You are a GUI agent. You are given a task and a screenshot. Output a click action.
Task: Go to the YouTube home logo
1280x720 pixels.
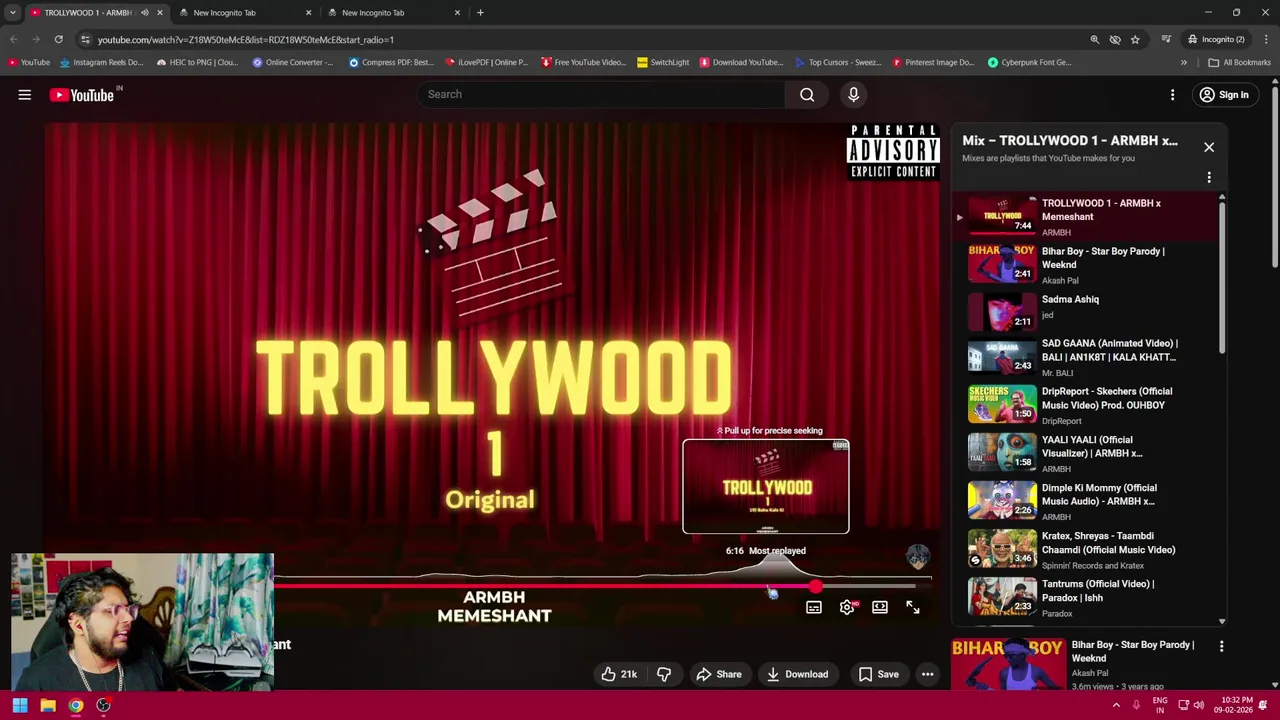(82, 95)
